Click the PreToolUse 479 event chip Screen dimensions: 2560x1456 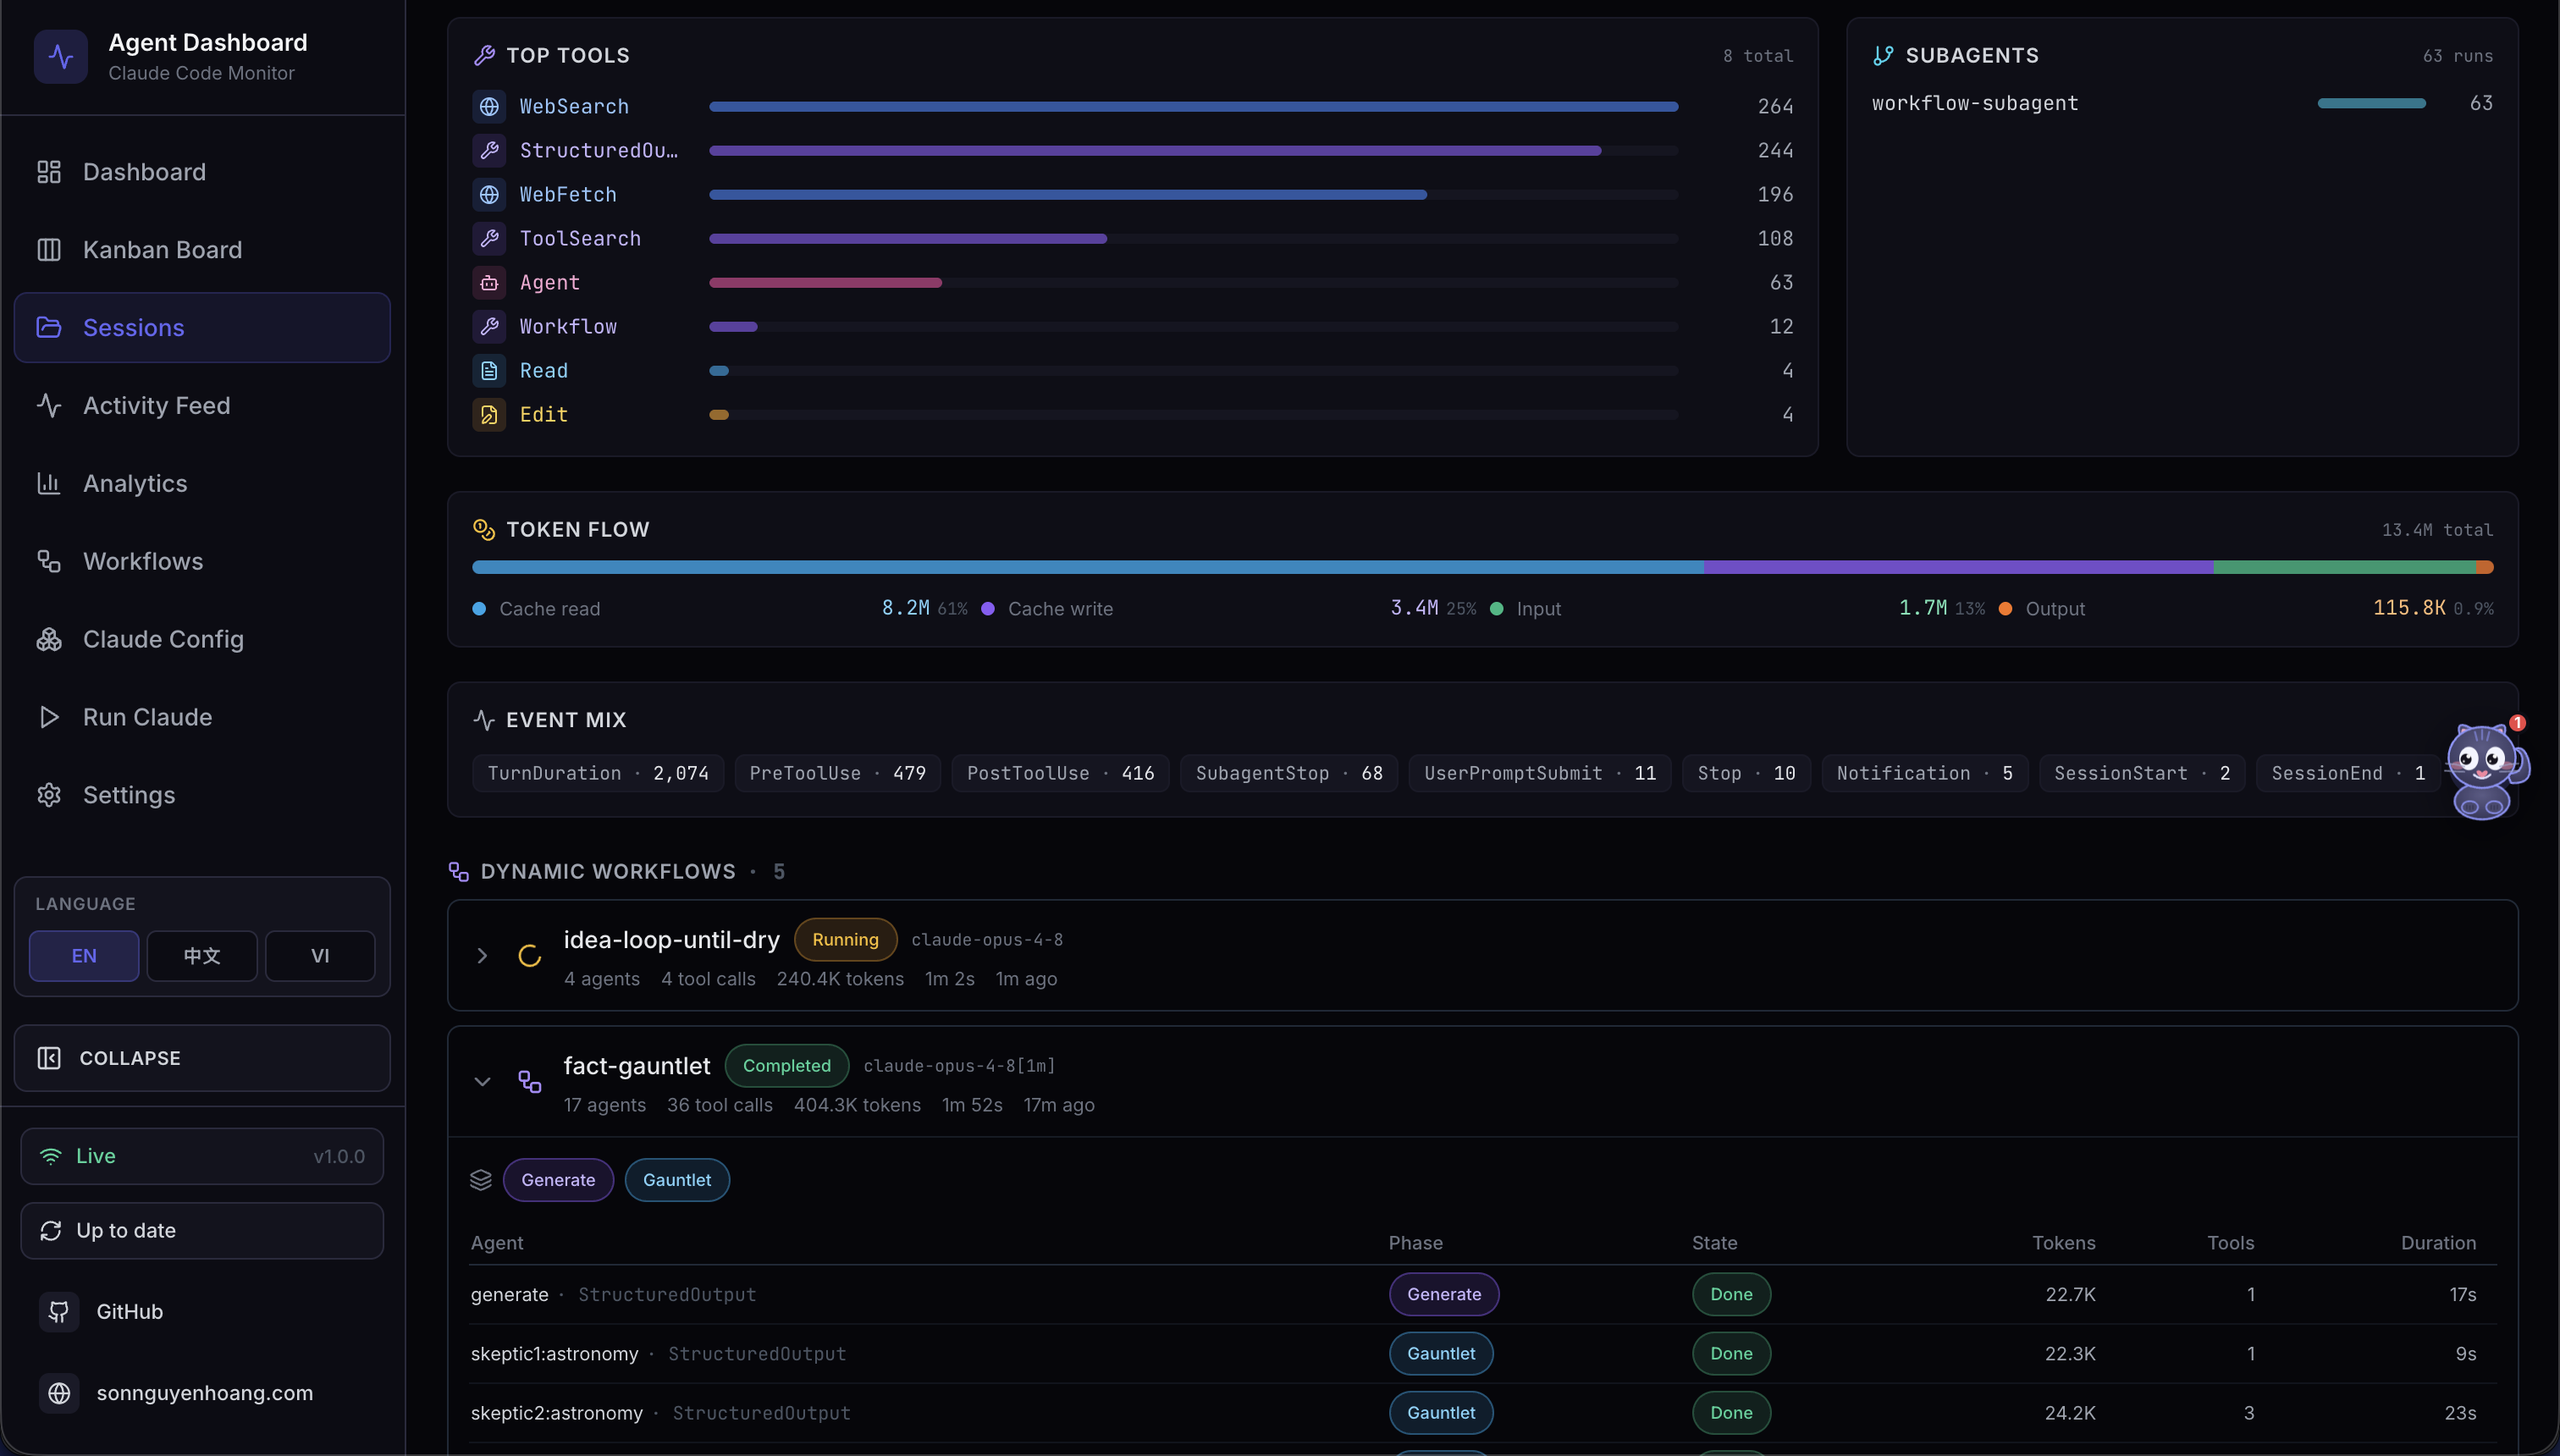point(838,773)
